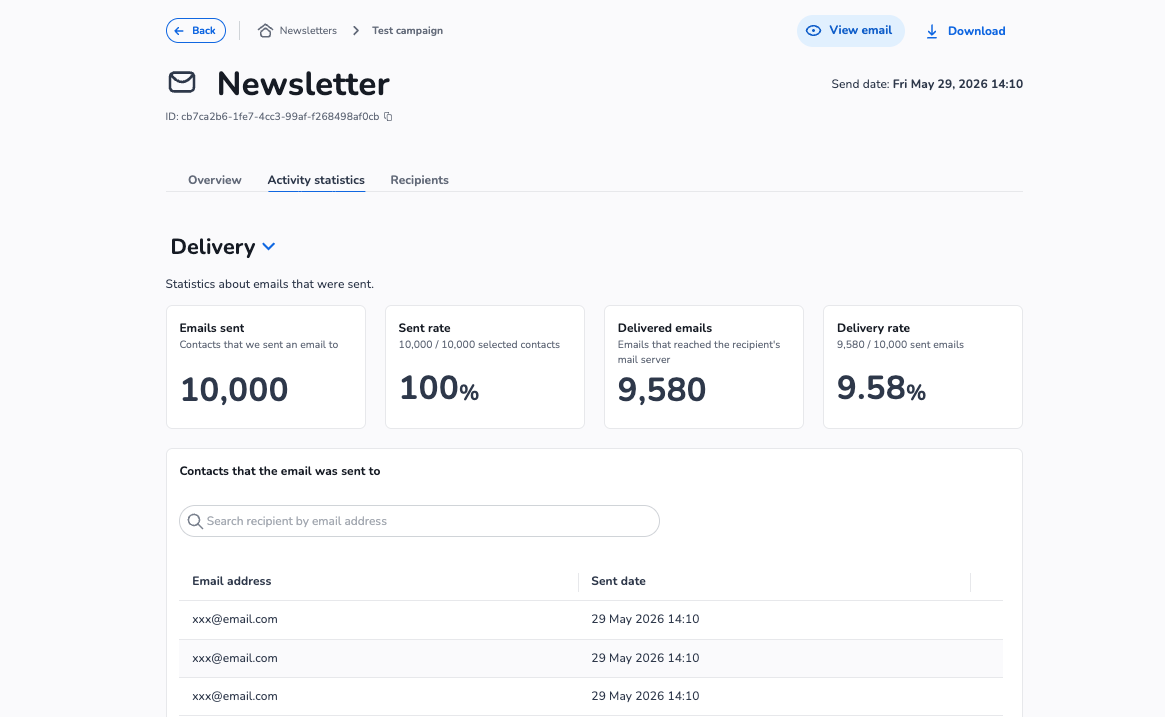Image resolution: width=1165 pixels, height=717 pixels.
Task: Go Back using the Back button
Action: coord(195,30)
